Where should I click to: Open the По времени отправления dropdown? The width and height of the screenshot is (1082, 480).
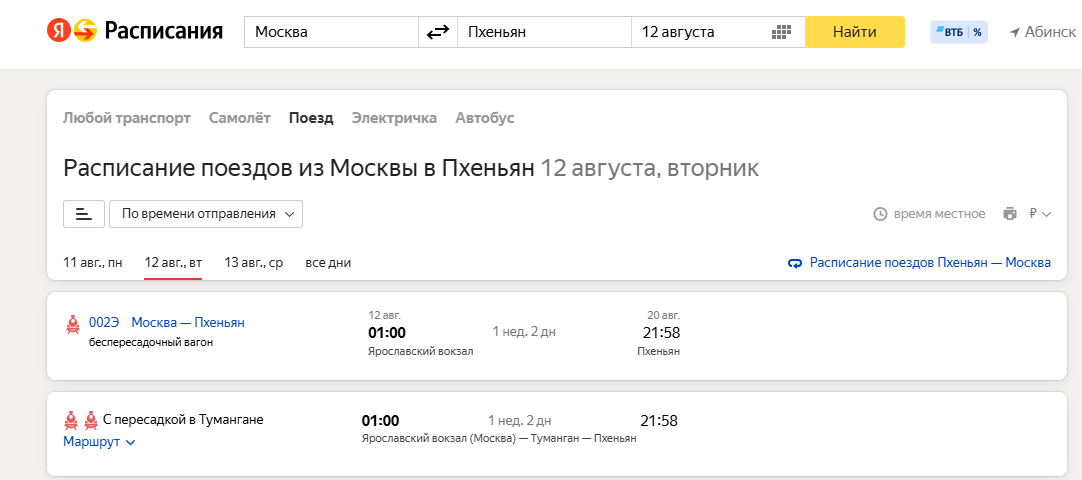tap(206, 214)
